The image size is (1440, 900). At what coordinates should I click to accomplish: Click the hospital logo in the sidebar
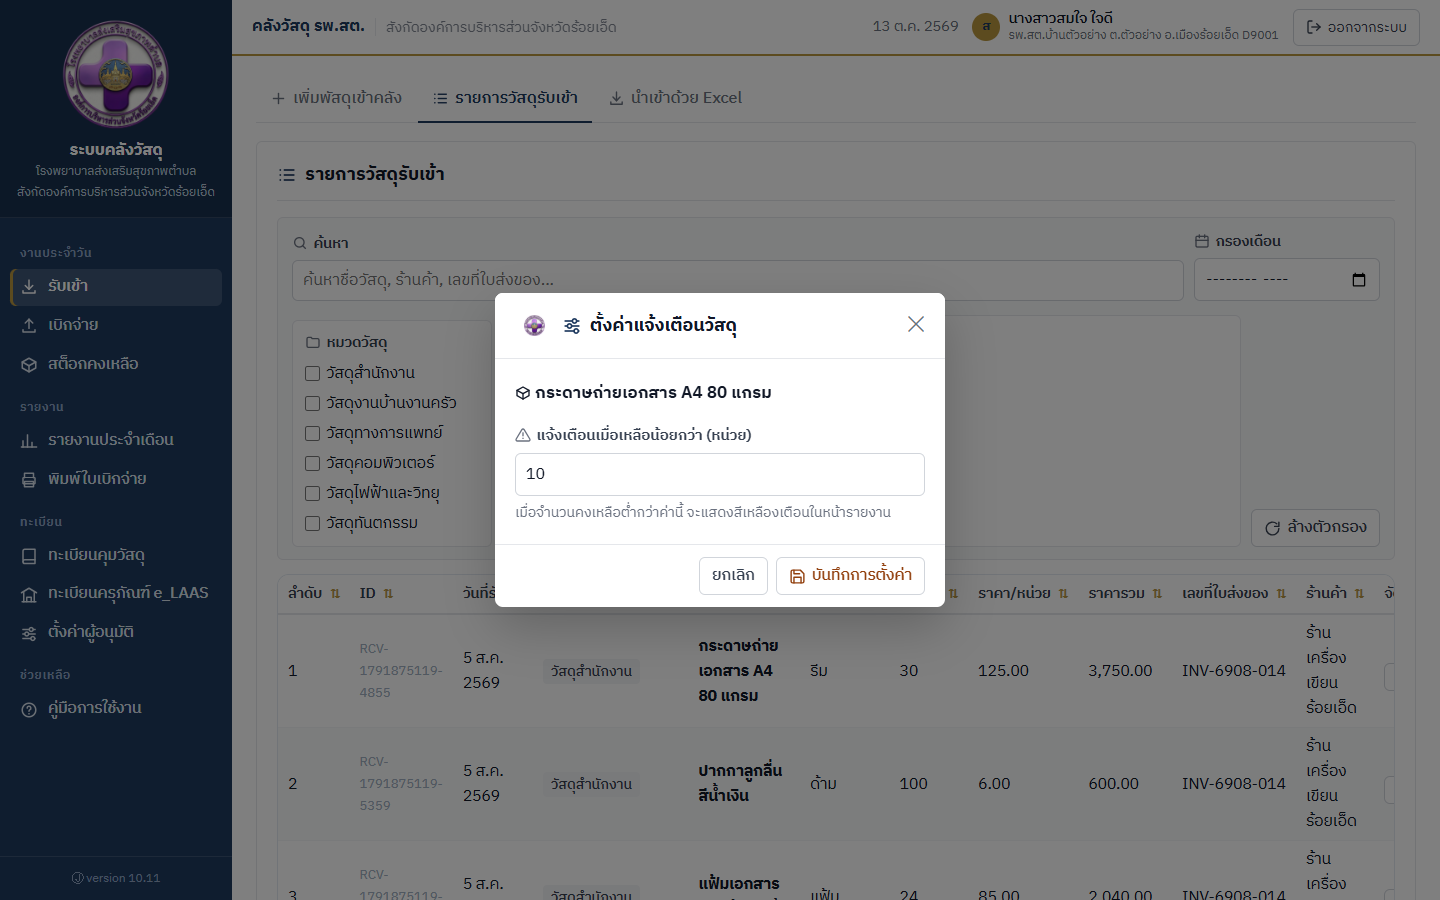tap(116, 74)
